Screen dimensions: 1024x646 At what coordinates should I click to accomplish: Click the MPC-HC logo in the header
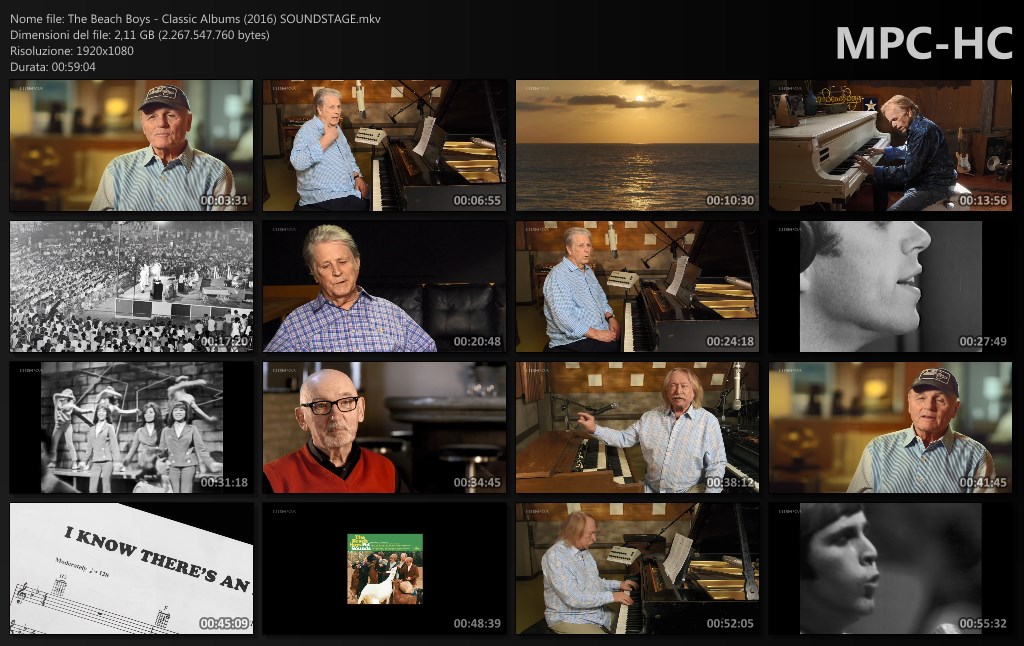click(923, 43)
